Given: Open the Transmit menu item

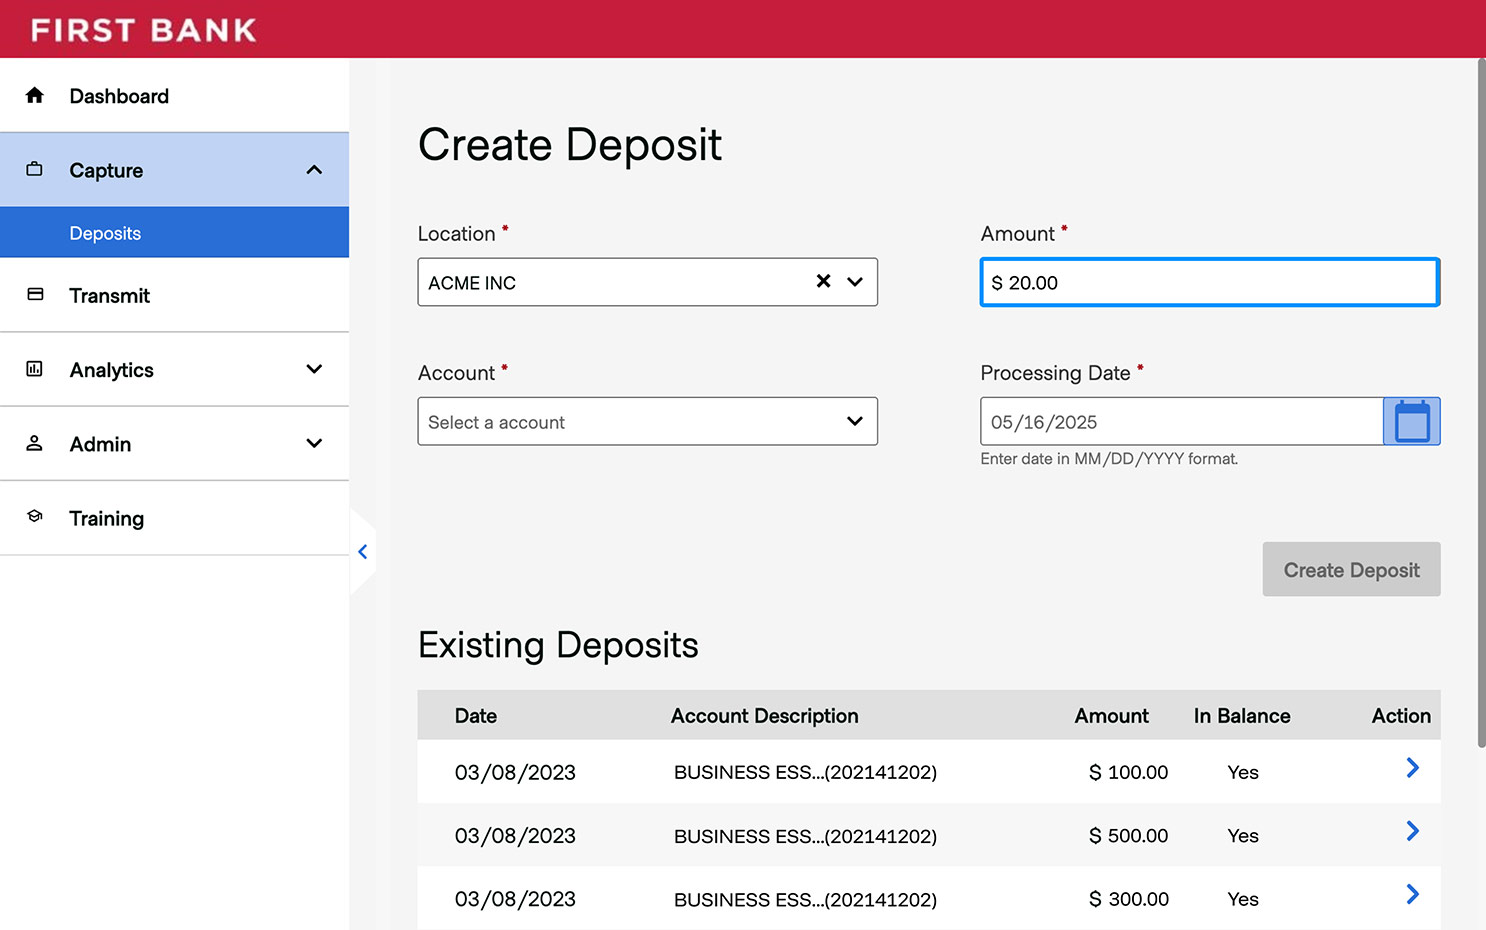Looking at the screenshot, I should [174, 295].
